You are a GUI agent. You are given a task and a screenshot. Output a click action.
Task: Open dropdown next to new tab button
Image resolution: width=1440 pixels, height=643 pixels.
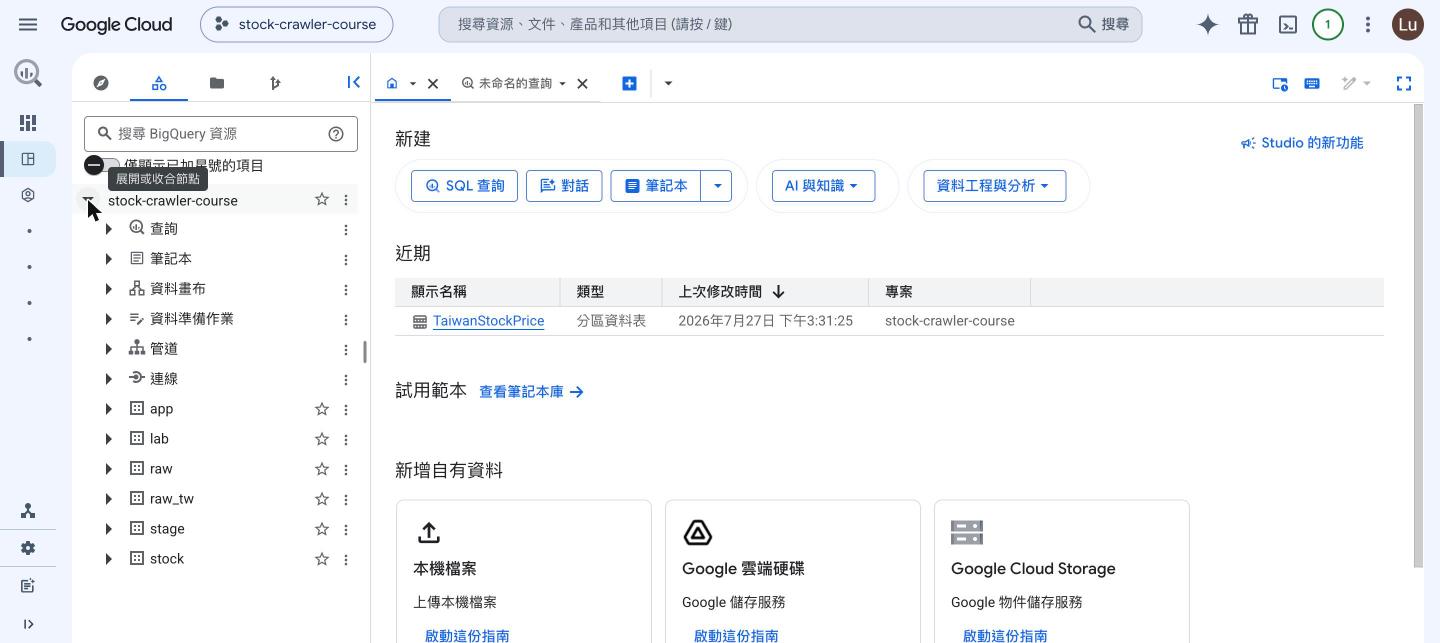tap(668, 83)
